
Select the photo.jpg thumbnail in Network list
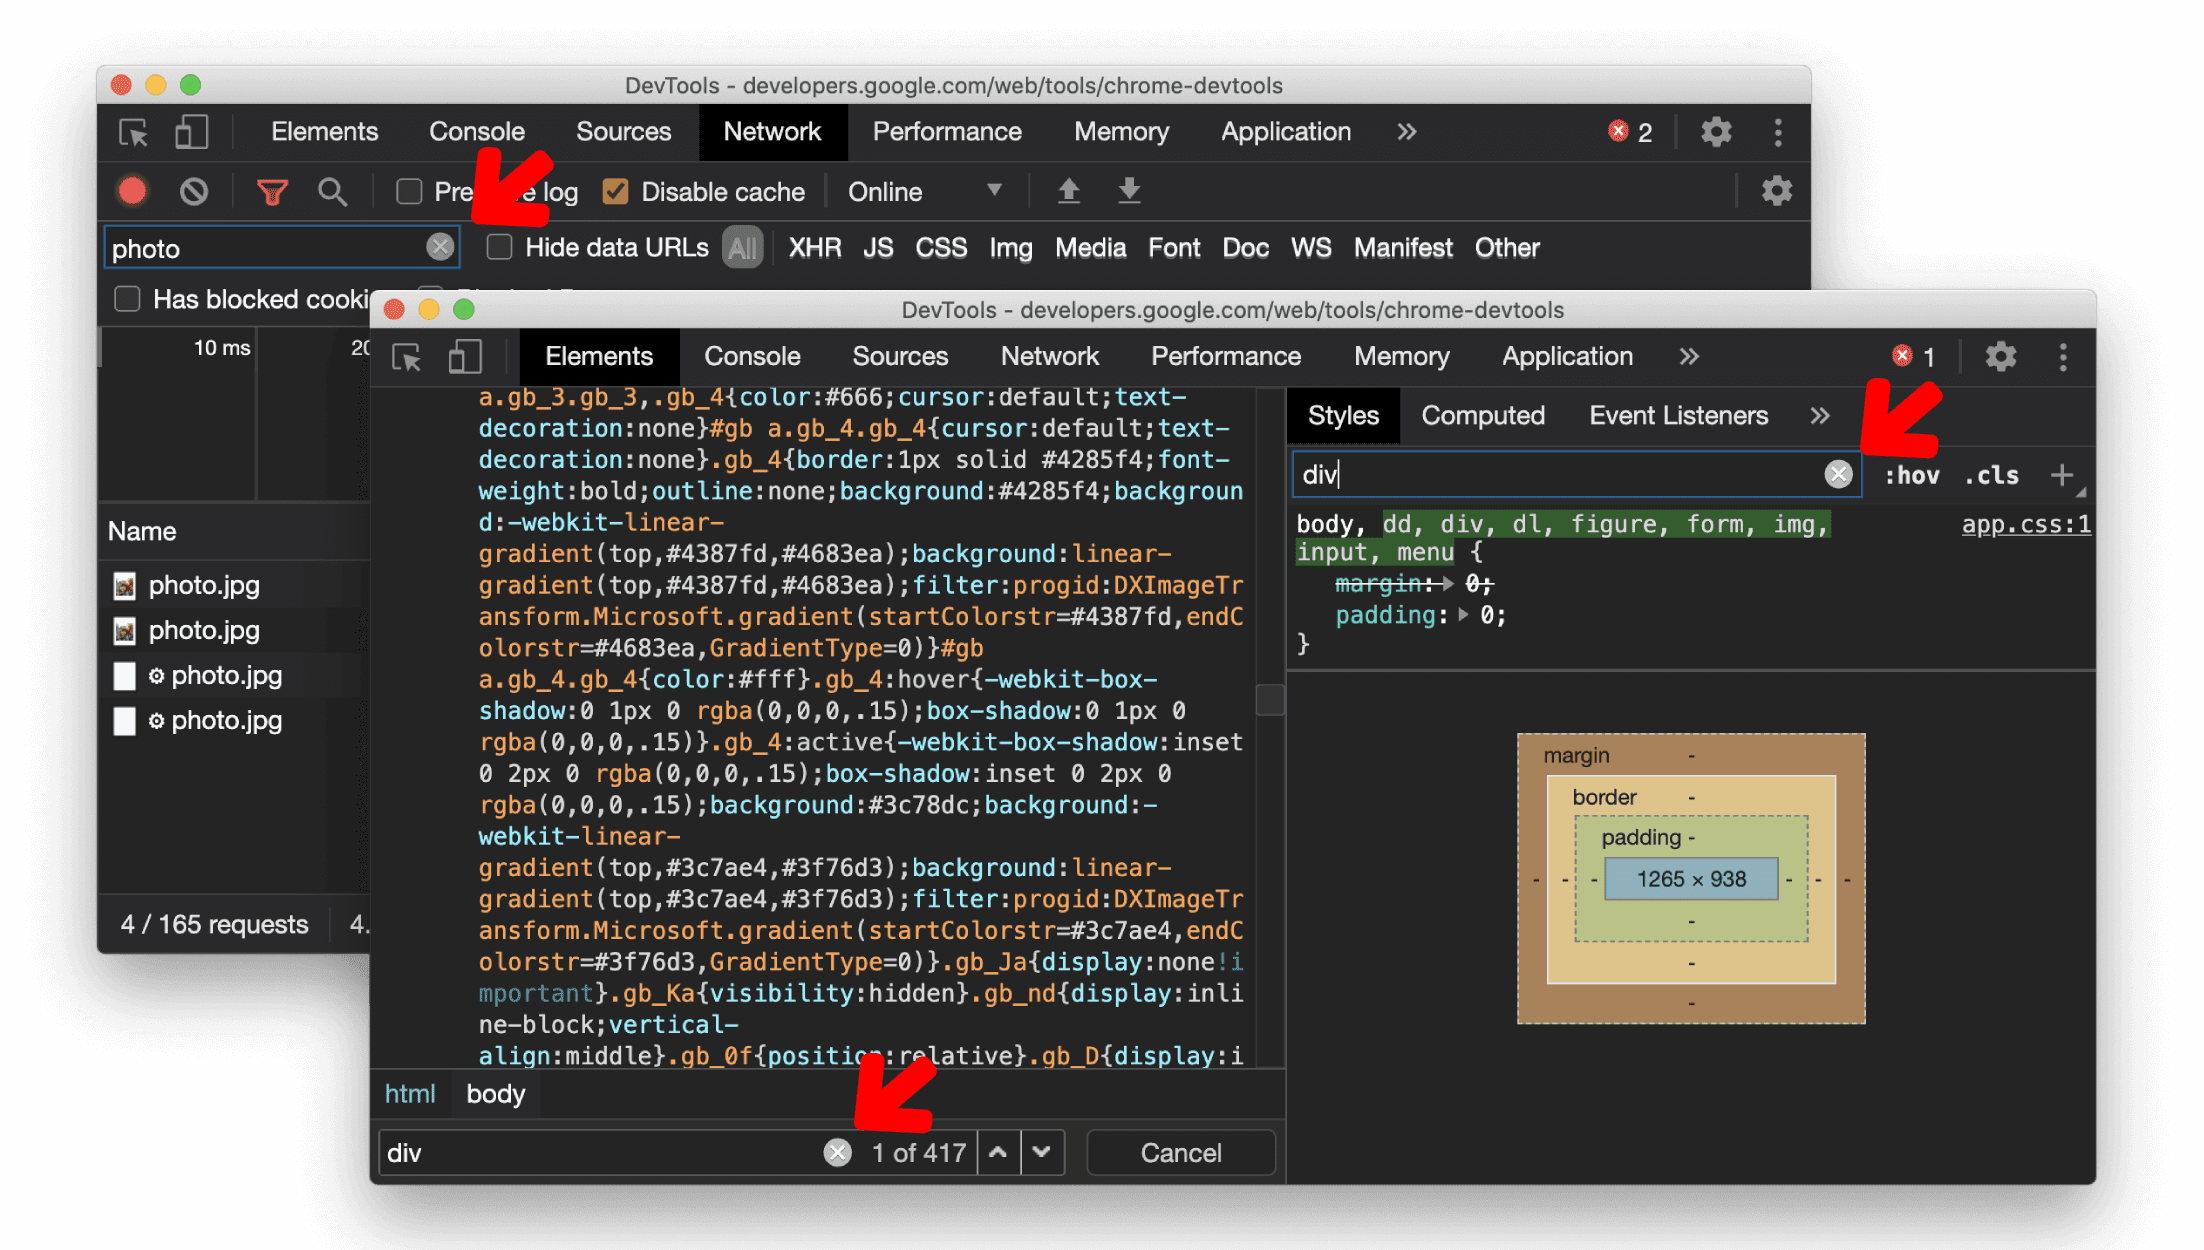(129, 586)
